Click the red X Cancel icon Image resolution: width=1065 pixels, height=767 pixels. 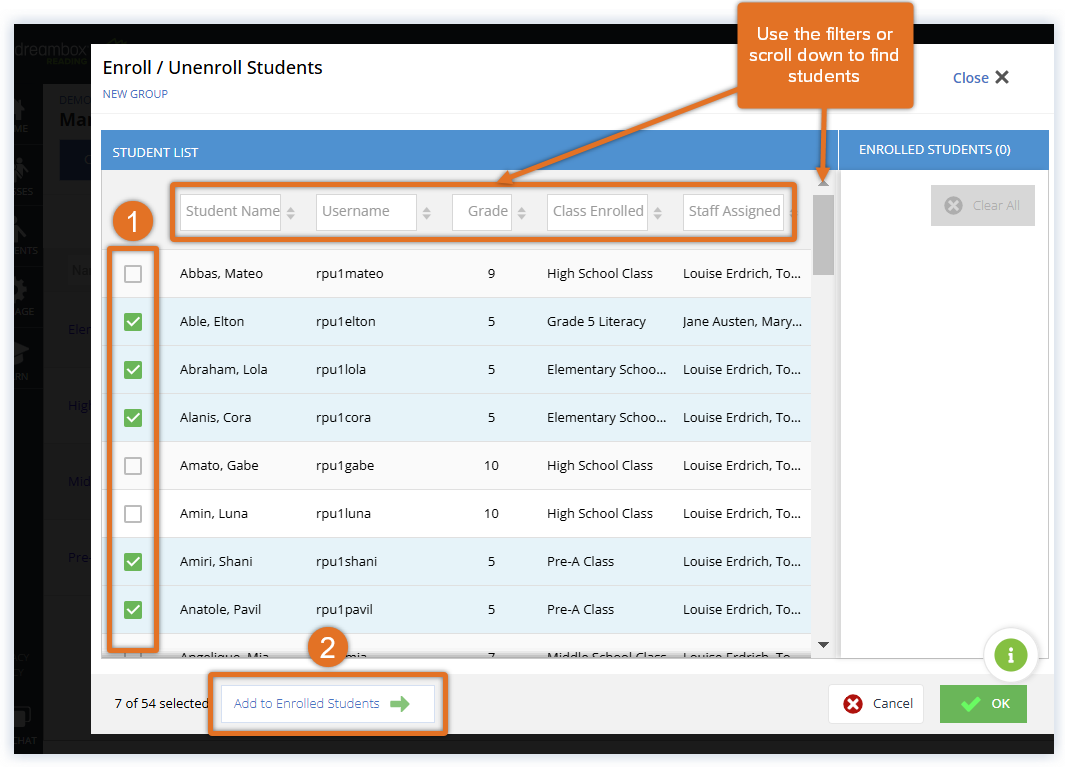tap(853, 704)
